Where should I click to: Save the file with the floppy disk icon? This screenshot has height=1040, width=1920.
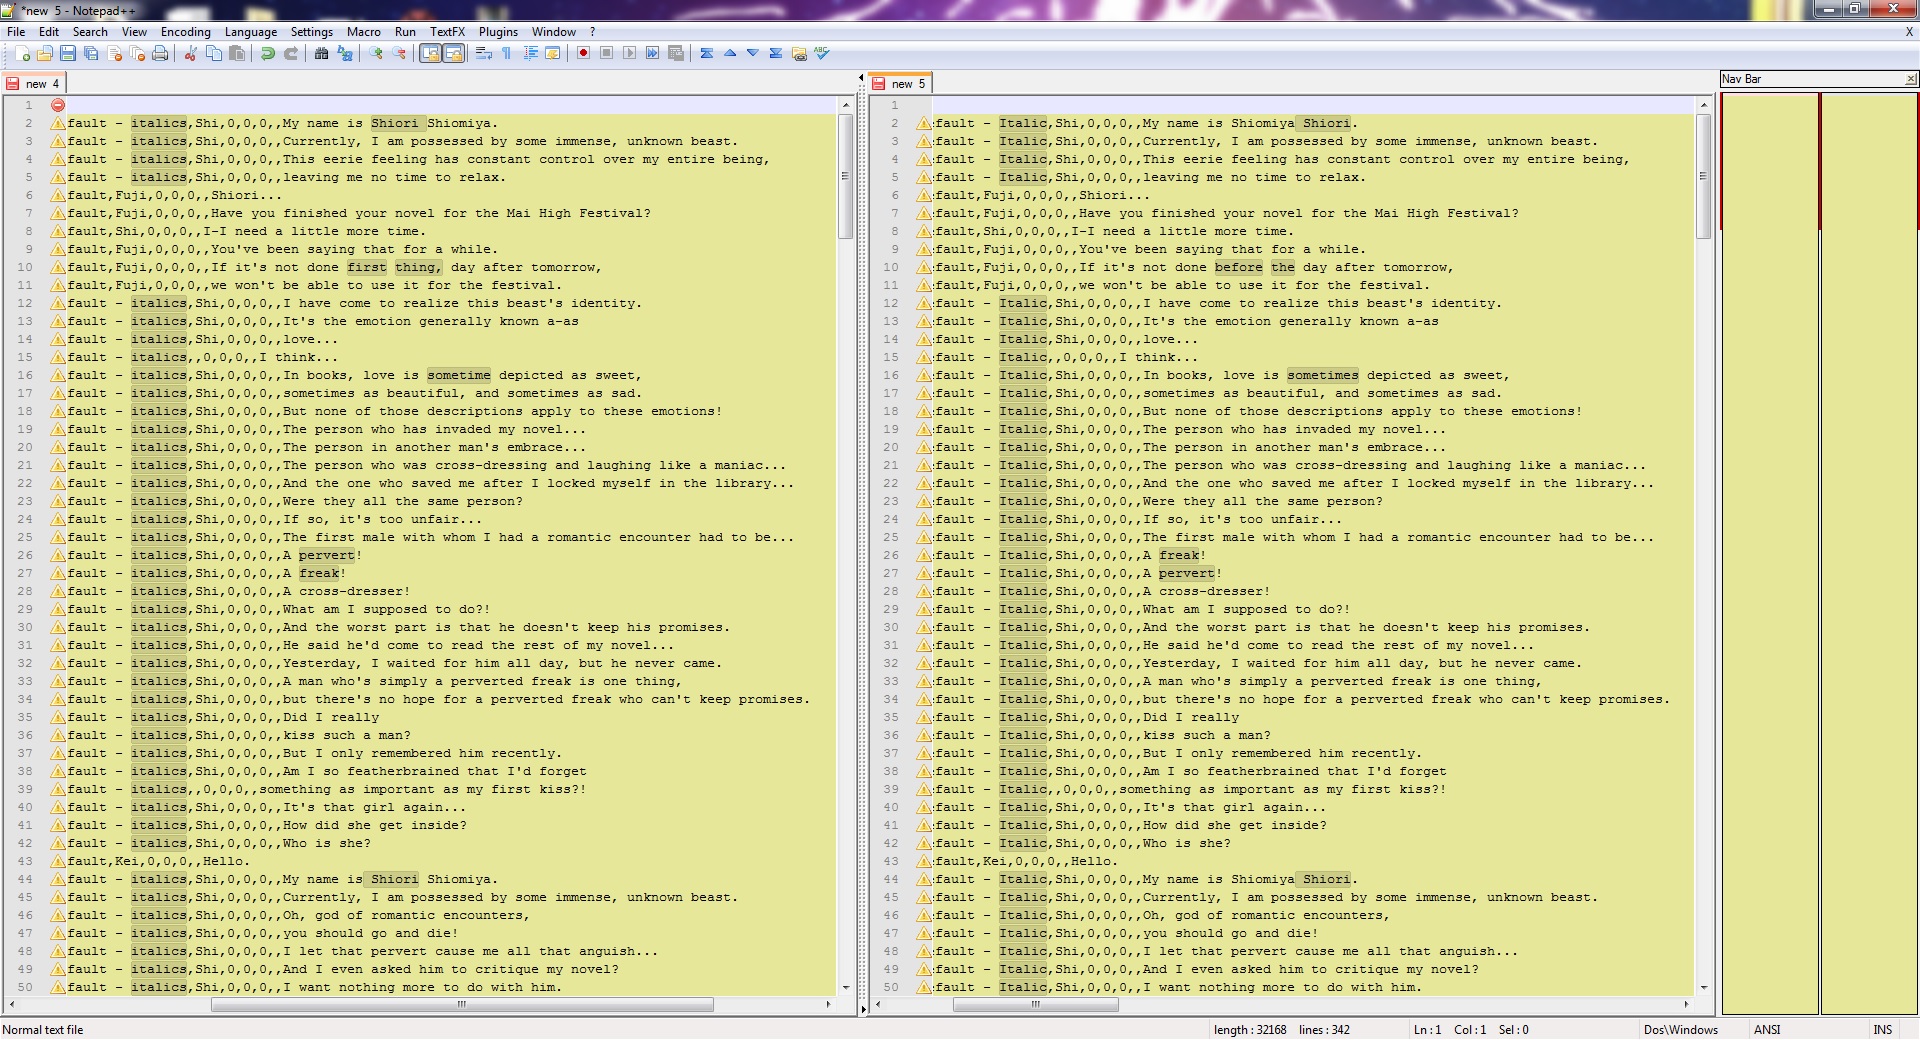67,53
